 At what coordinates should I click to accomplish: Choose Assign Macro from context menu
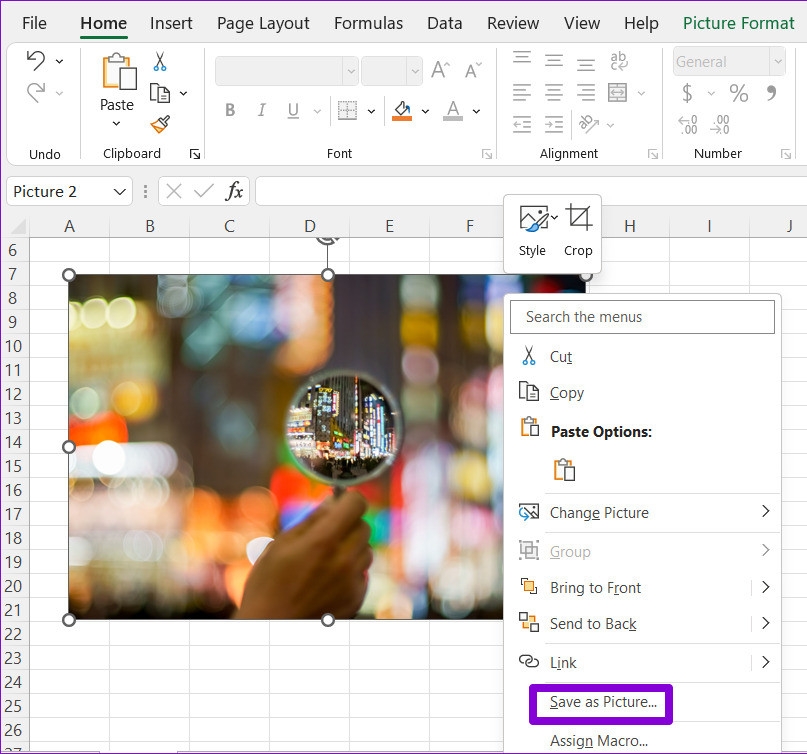click(x=599, y=740)
